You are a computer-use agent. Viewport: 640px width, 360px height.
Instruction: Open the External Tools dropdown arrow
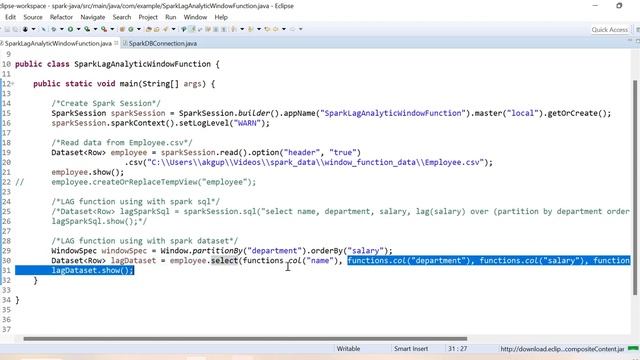pos(112,29)
